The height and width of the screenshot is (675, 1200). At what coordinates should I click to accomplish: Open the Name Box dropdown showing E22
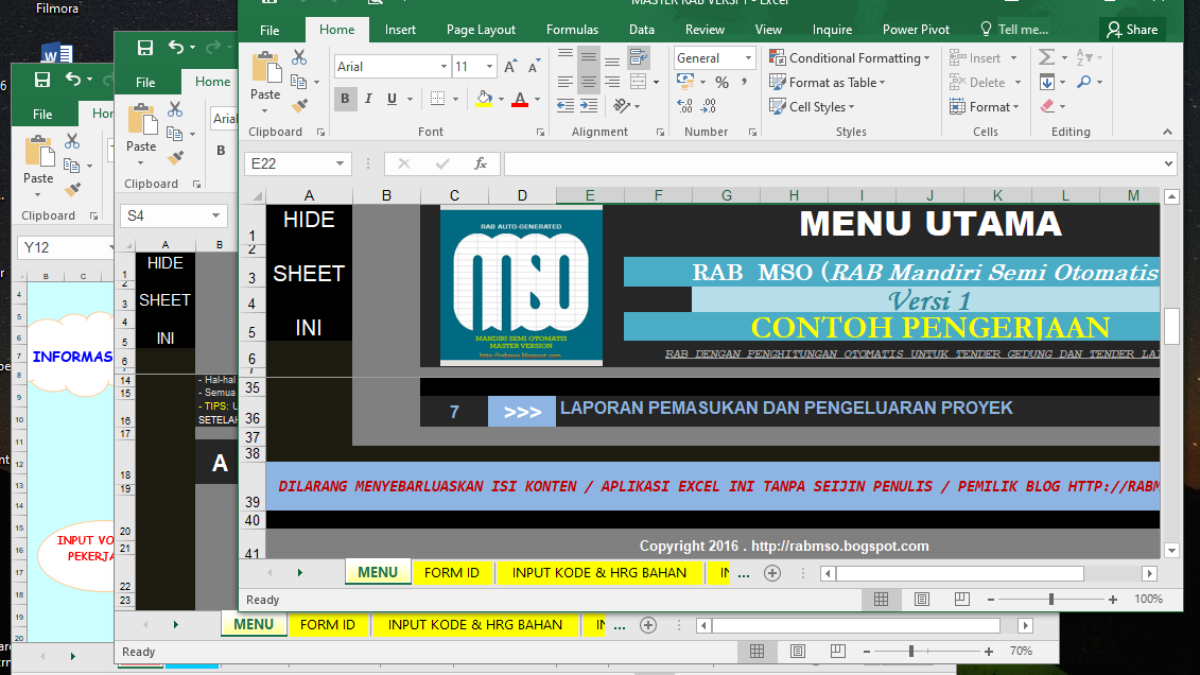340,164
